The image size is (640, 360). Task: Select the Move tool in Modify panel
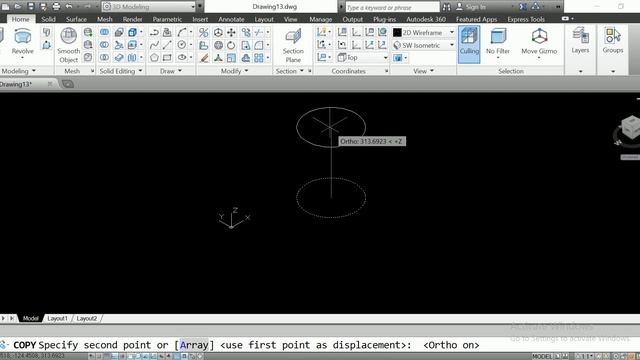[231, 32]
